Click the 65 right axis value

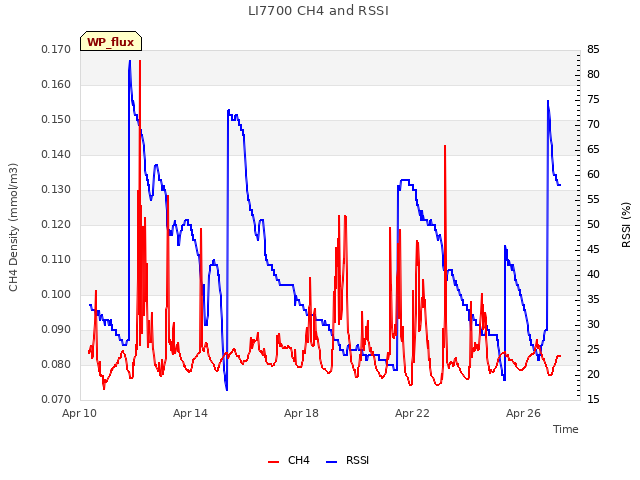[x=593, y=149]
